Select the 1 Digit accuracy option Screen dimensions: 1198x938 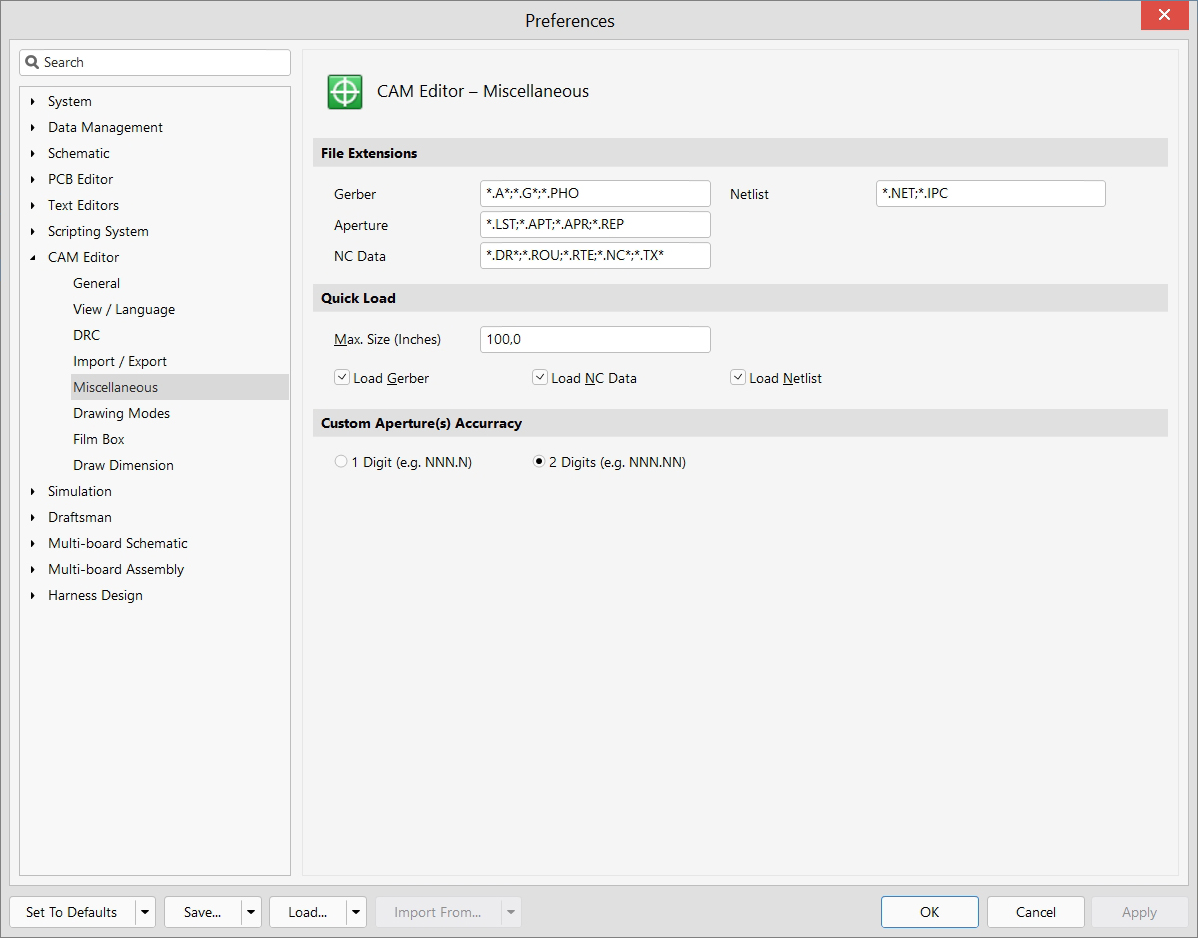pos(341,461)
